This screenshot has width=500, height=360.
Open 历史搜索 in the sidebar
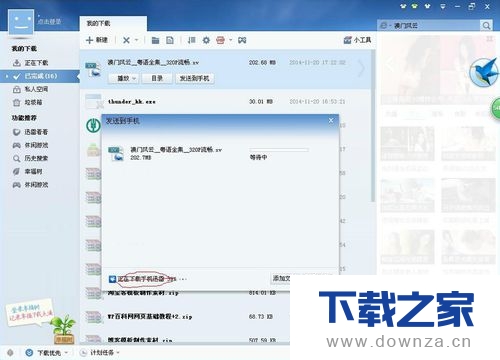(36, 158)
